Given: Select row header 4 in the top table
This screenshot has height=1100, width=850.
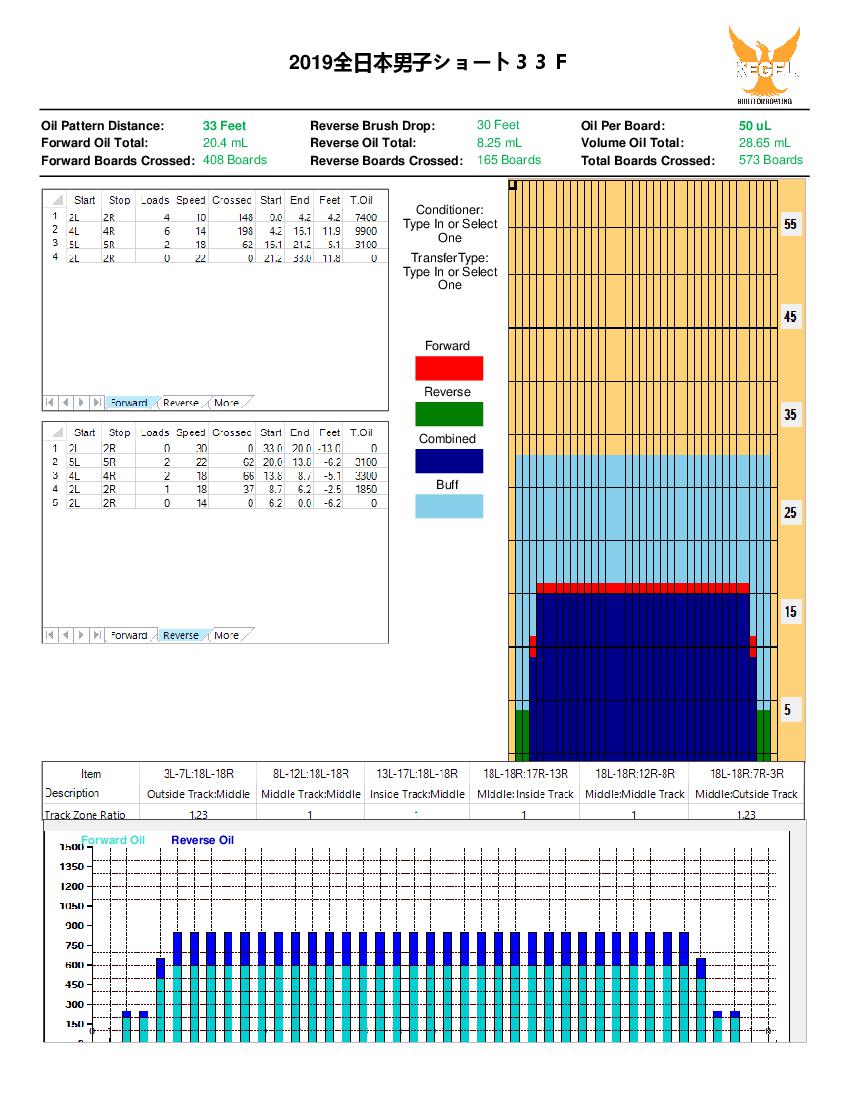Looking at the screenshot, I should click(x=55, y=257).
